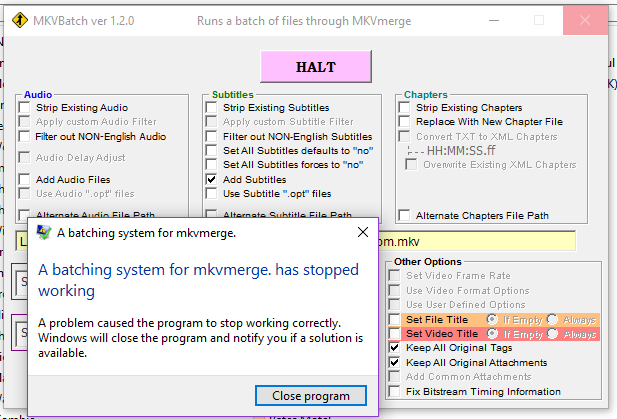This screenshot has height=419, width=617.
Task: Toggle Filter out NON-English Subtitles
Action: [x=211, y=136]
